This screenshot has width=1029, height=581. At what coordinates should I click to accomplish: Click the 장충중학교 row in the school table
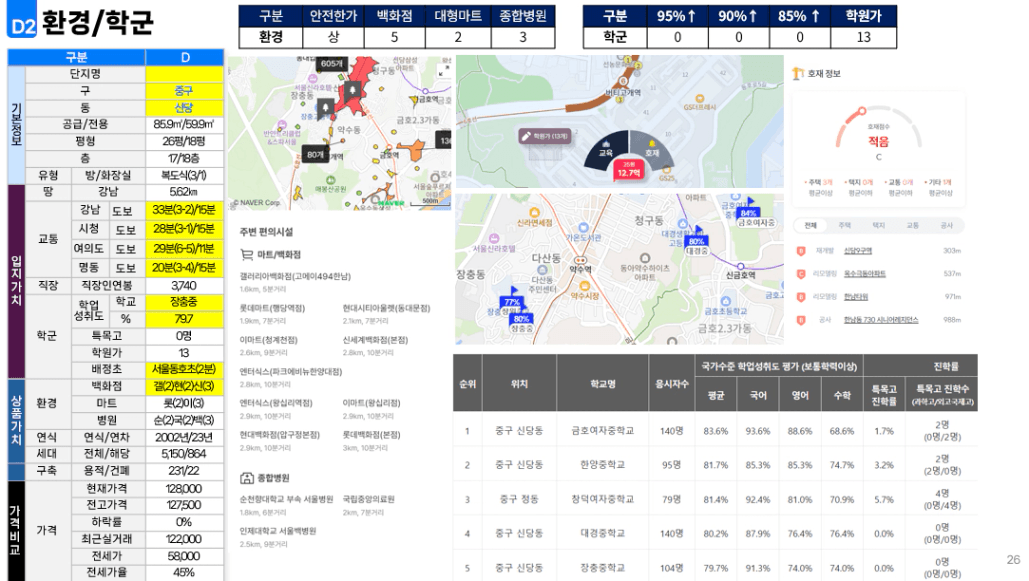[715, 567]
